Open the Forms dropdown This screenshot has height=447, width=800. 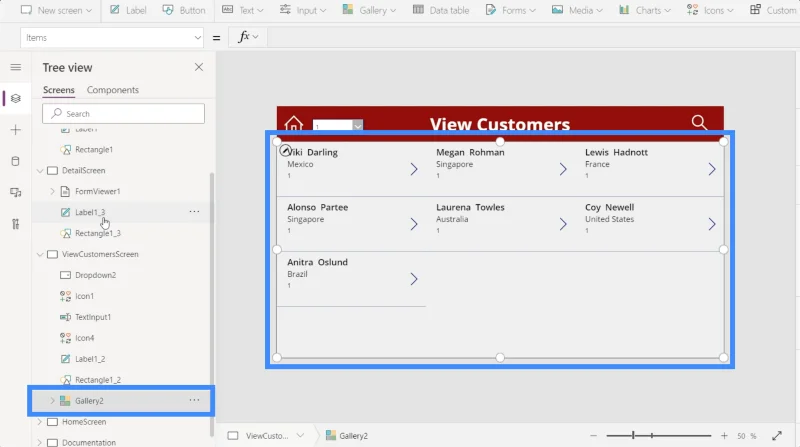[510, 10]
